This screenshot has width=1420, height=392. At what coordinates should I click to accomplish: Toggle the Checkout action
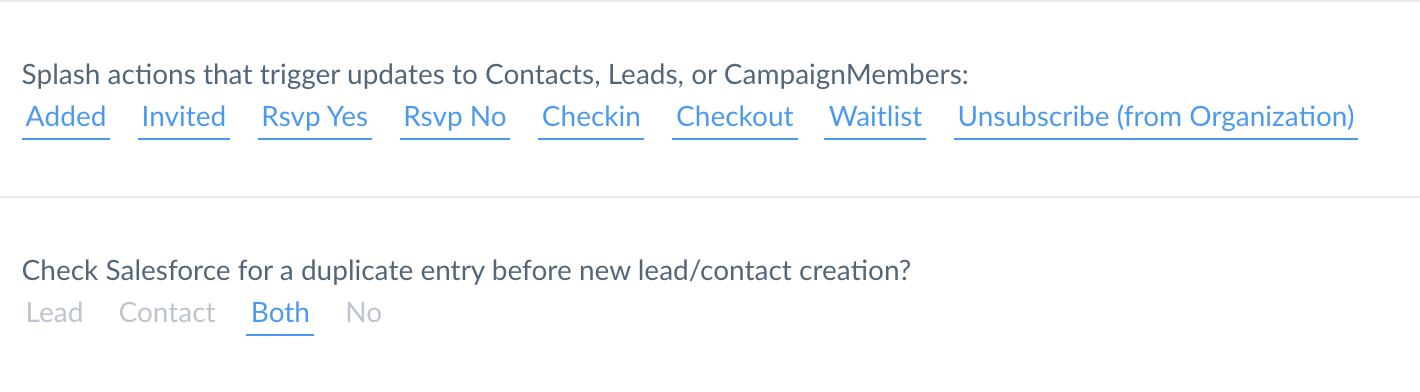tap(735, 117)
